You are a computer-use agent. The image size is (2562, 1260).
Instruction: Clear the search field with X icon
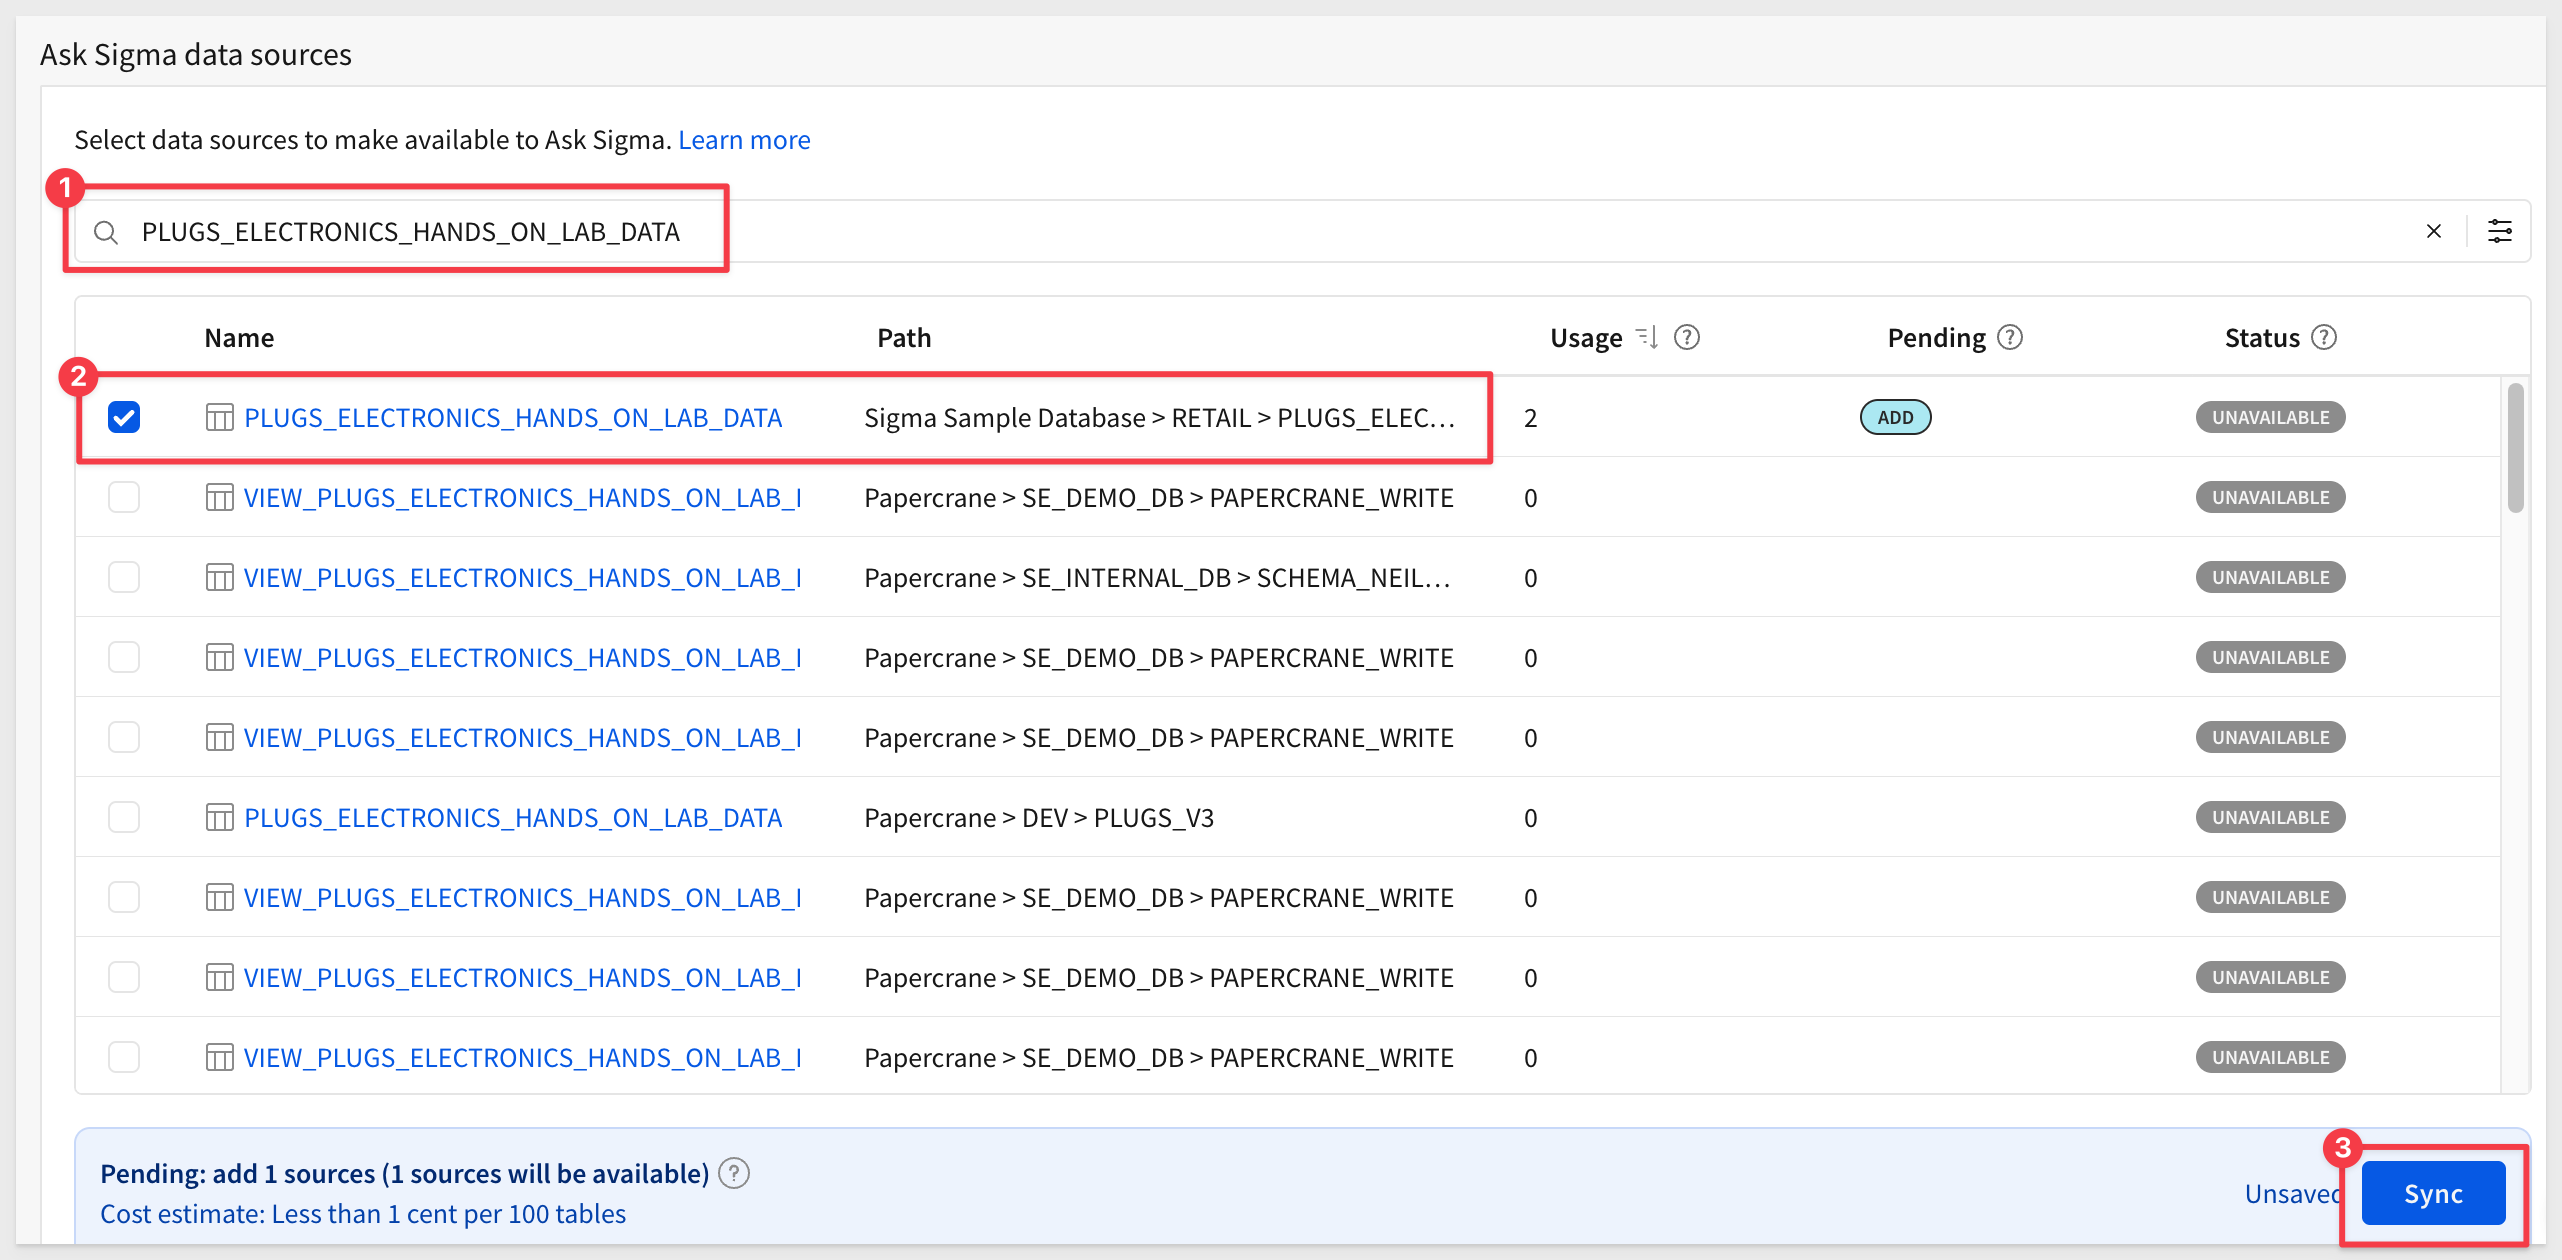tap(2433, 232)
